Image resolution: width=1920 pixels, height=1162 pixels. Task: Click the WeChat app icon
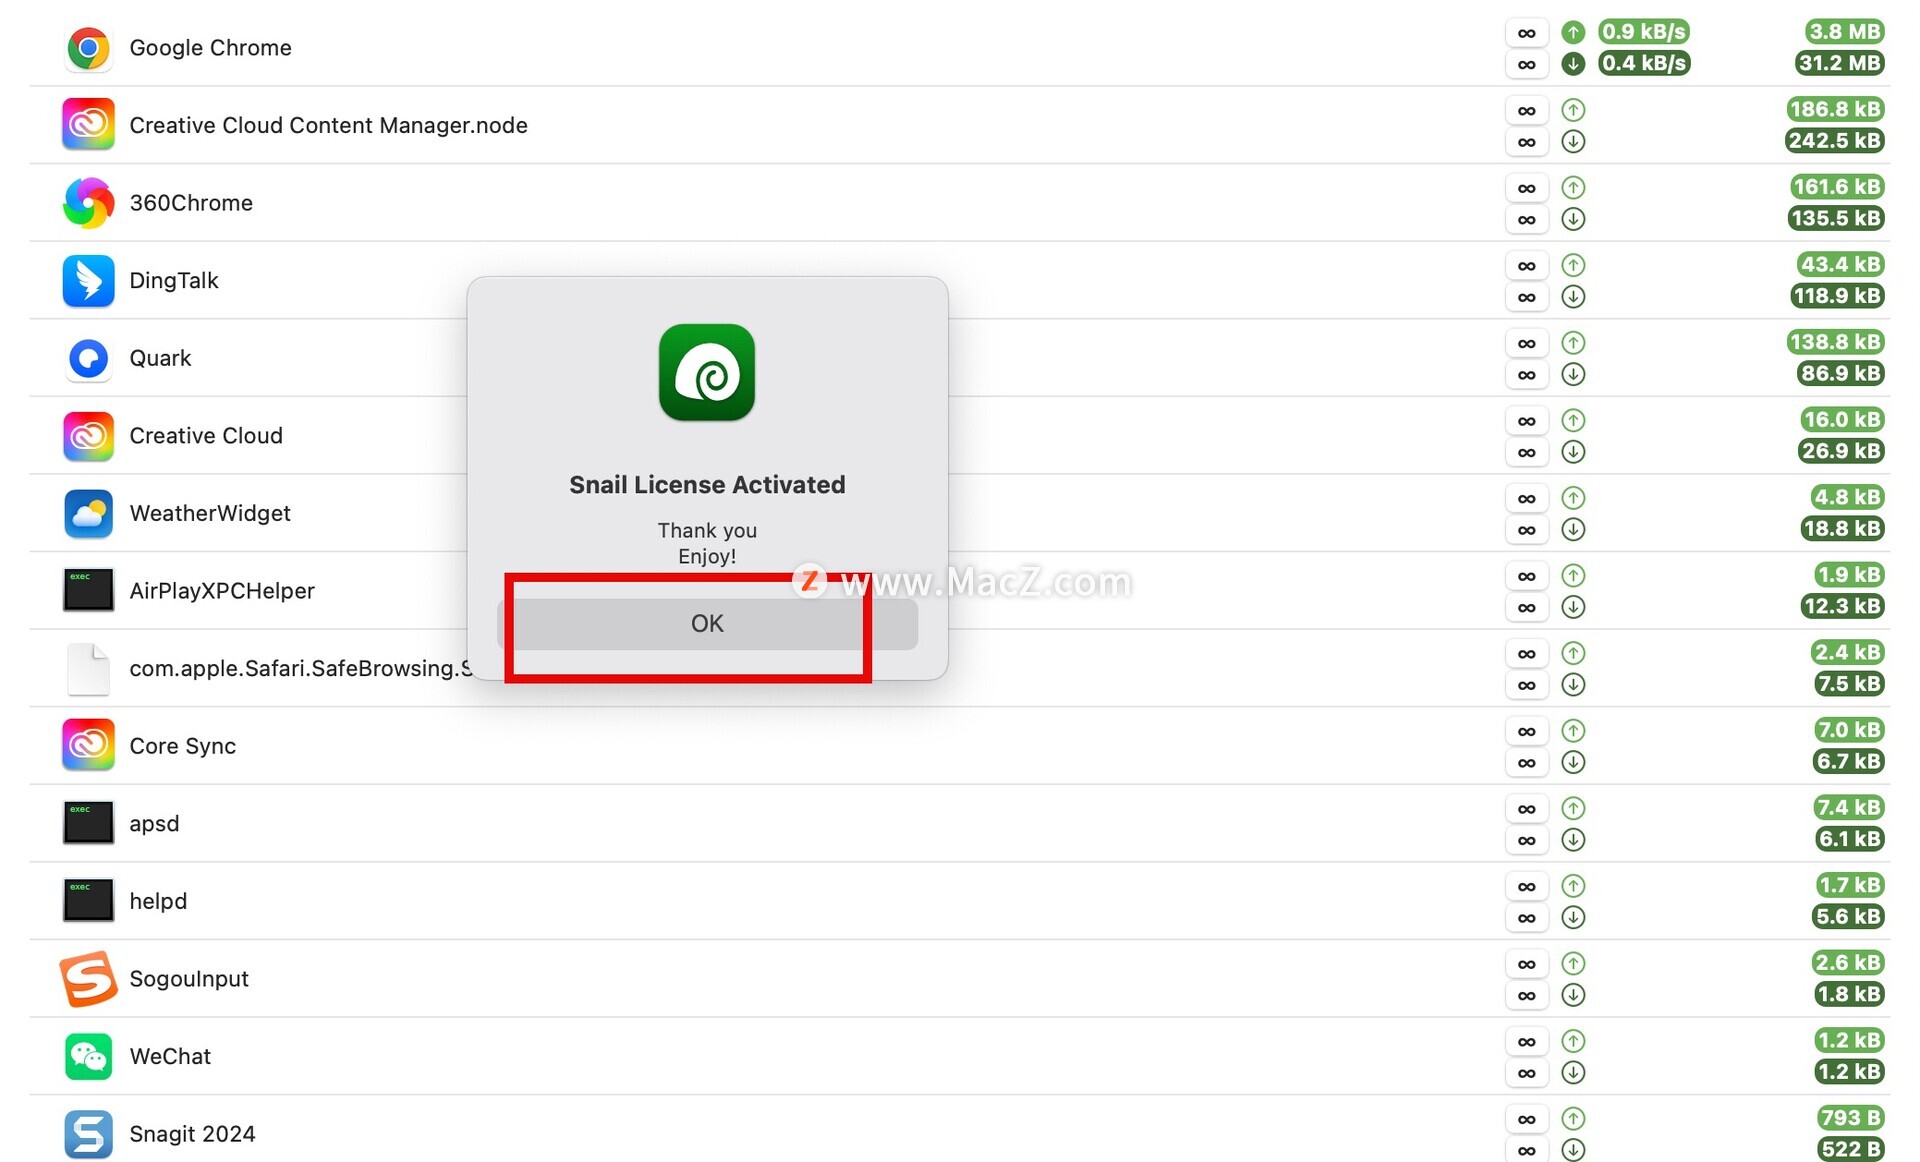(88, 1056)
